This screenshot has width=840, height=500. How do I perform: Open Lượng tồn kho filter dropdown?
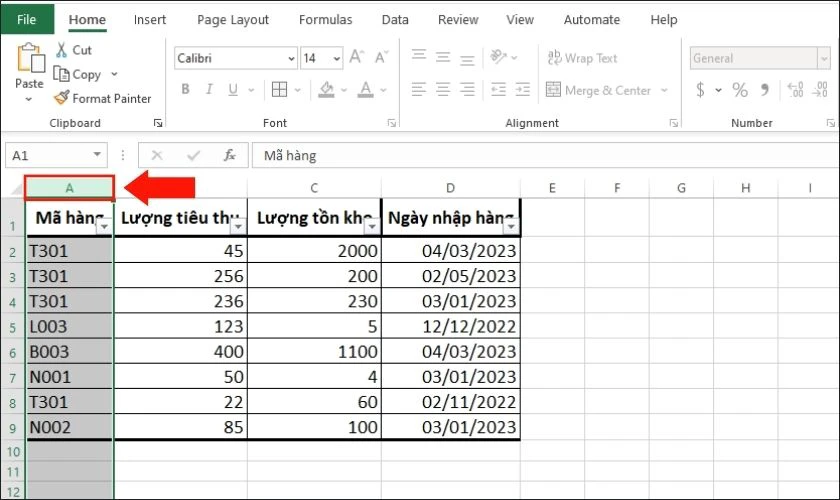pos(371,227)
